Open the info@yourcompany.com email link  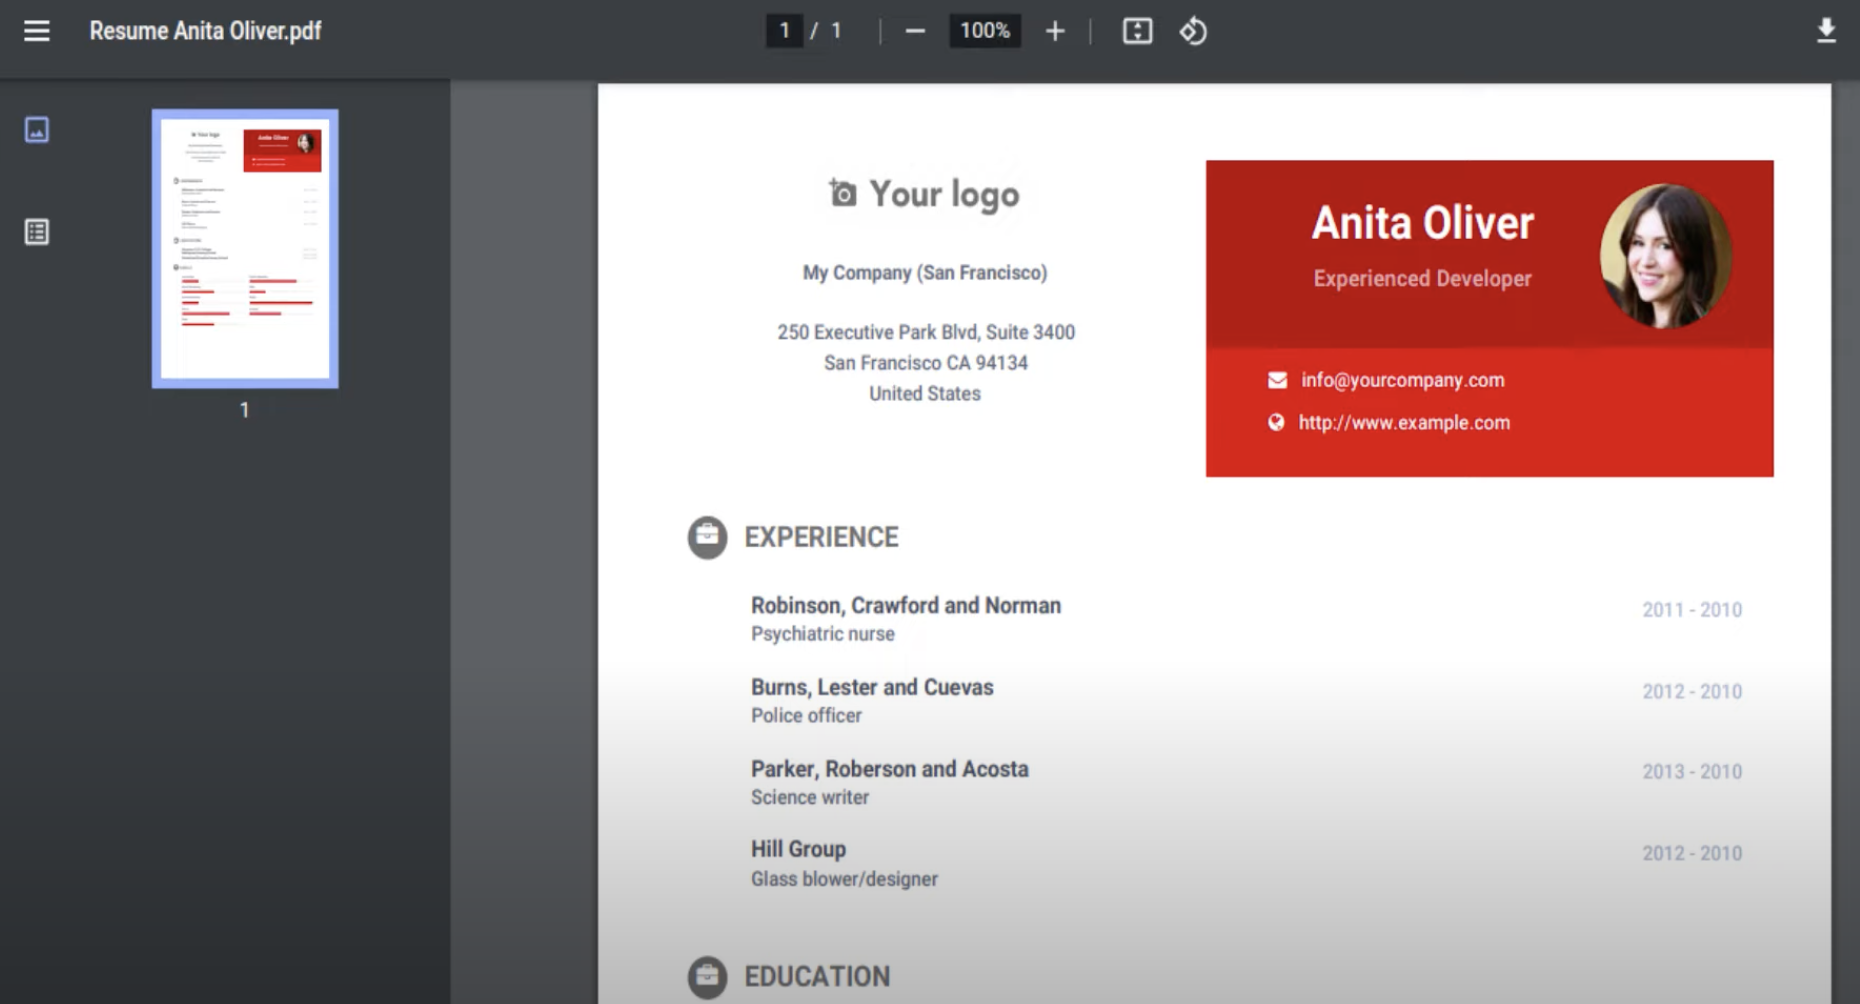(x=1402, y=380)
